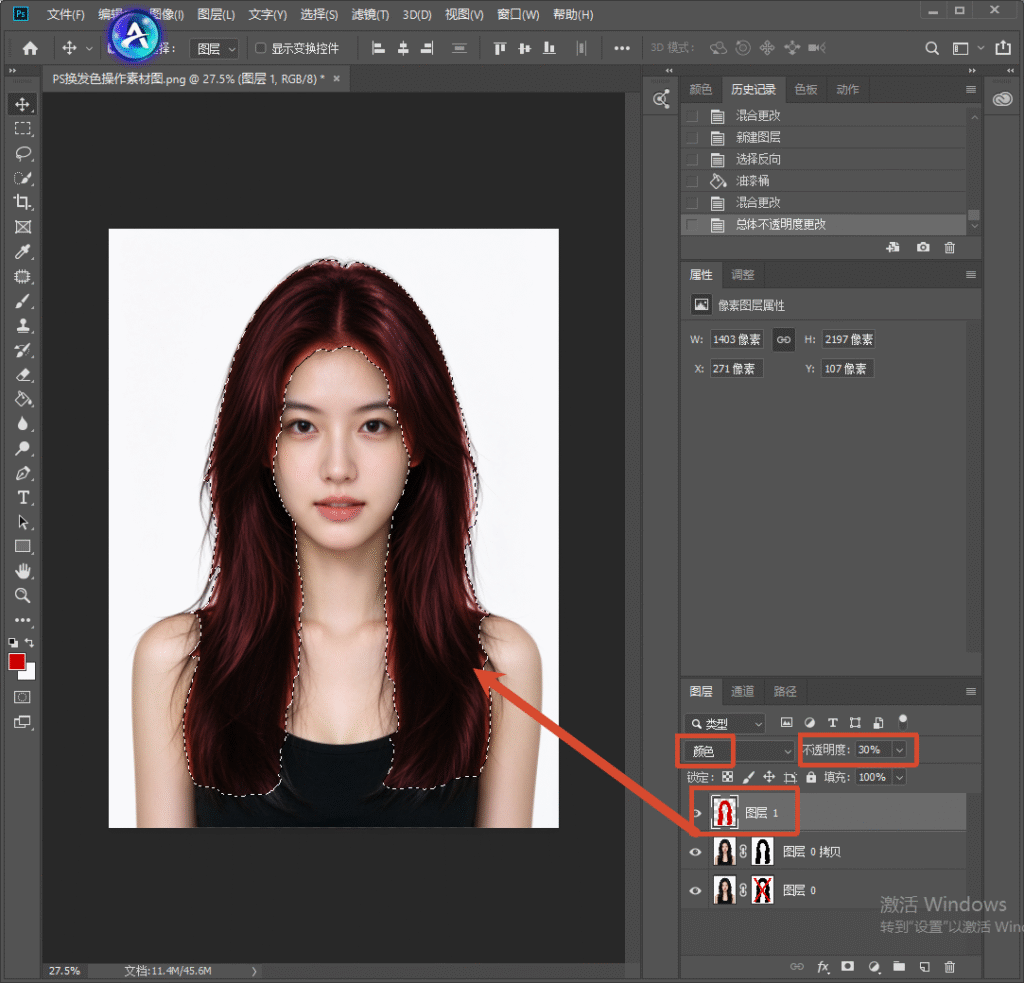Select the Hand tool
Screen dimensions: 1024x983
click(x=23, y=571)
